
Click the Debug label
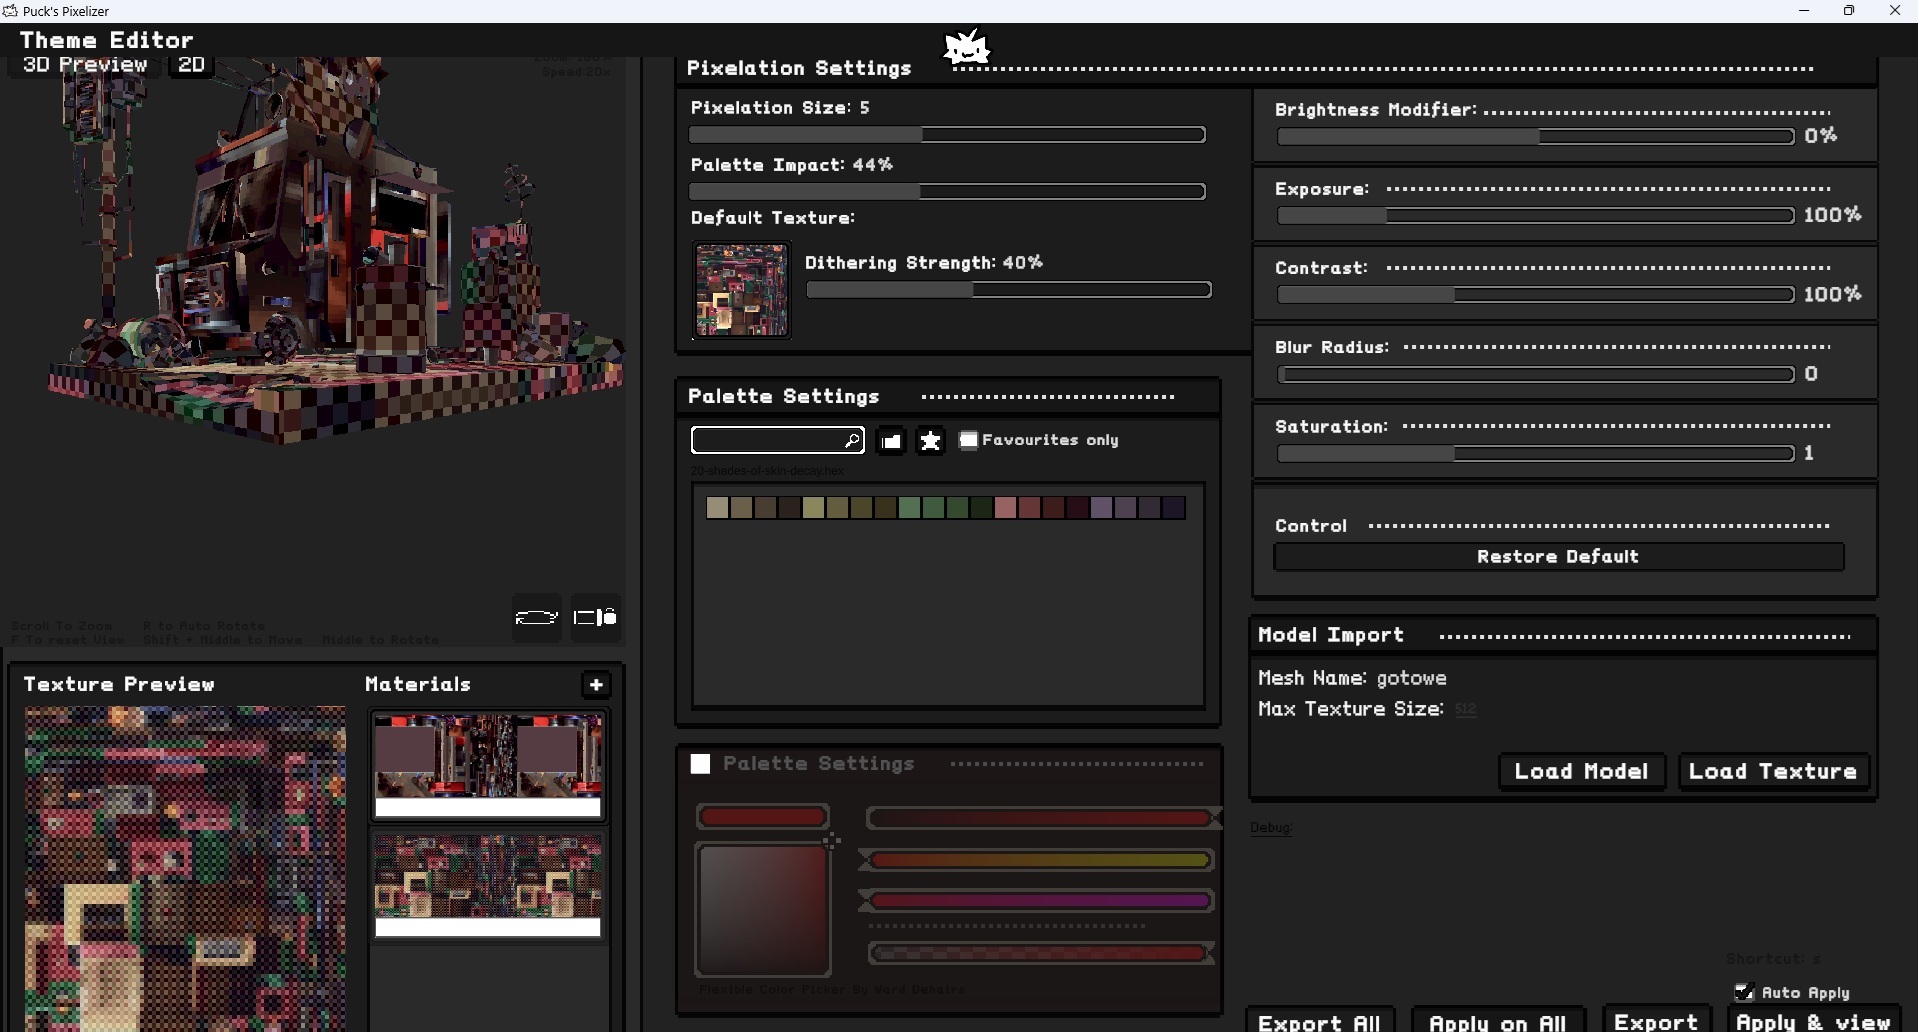click(1271, 828)
